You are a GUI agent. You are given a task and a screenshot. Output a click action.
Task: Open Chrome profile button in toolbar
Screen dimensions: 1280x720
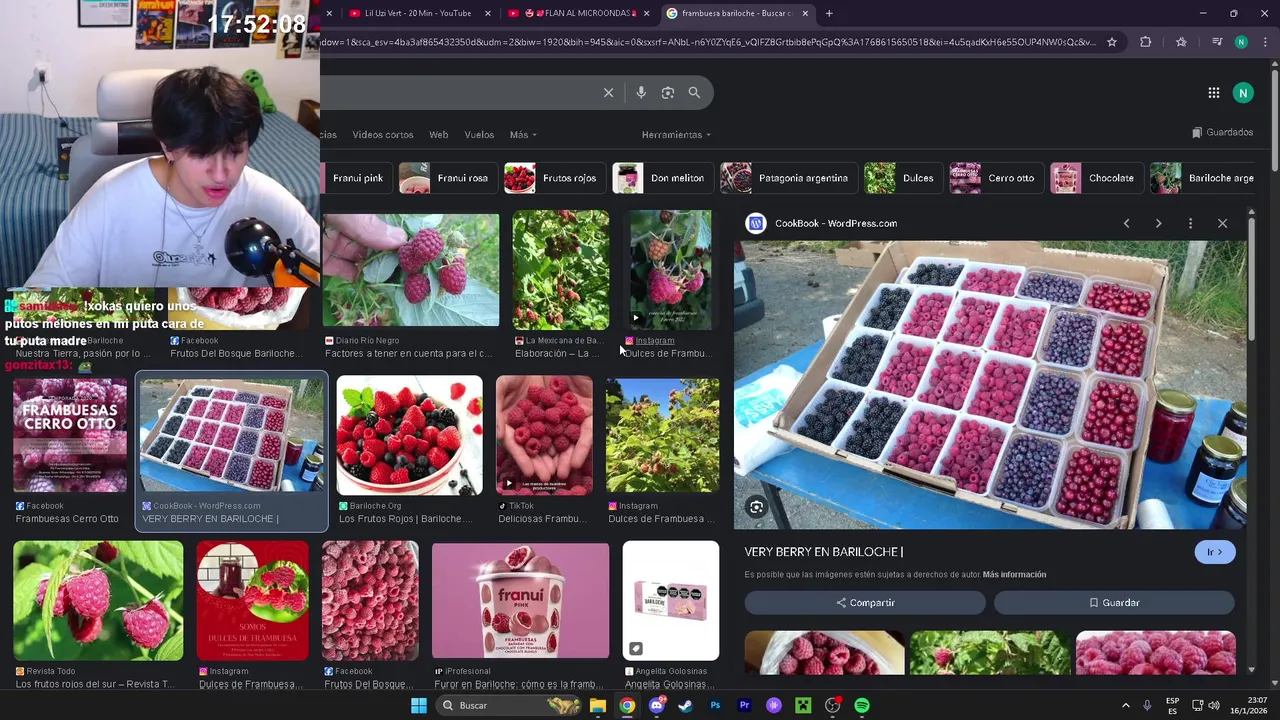1241,42
